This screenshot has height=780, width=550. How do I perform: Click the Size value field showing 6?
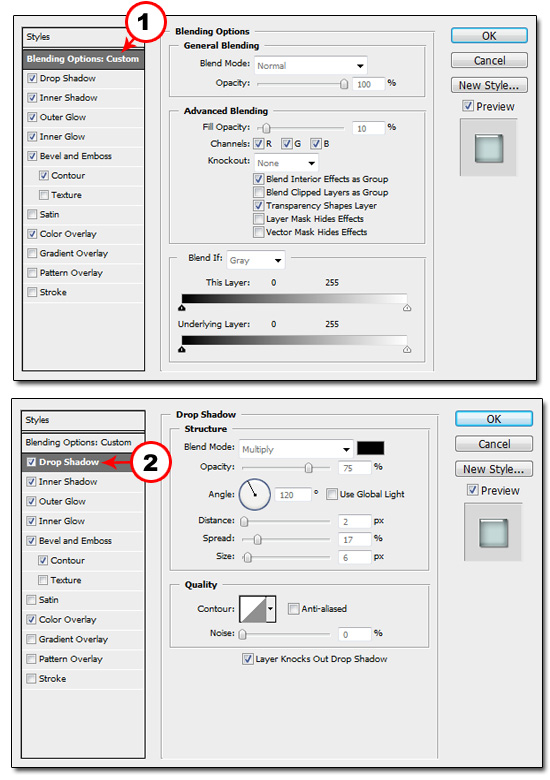pos(355,558)
